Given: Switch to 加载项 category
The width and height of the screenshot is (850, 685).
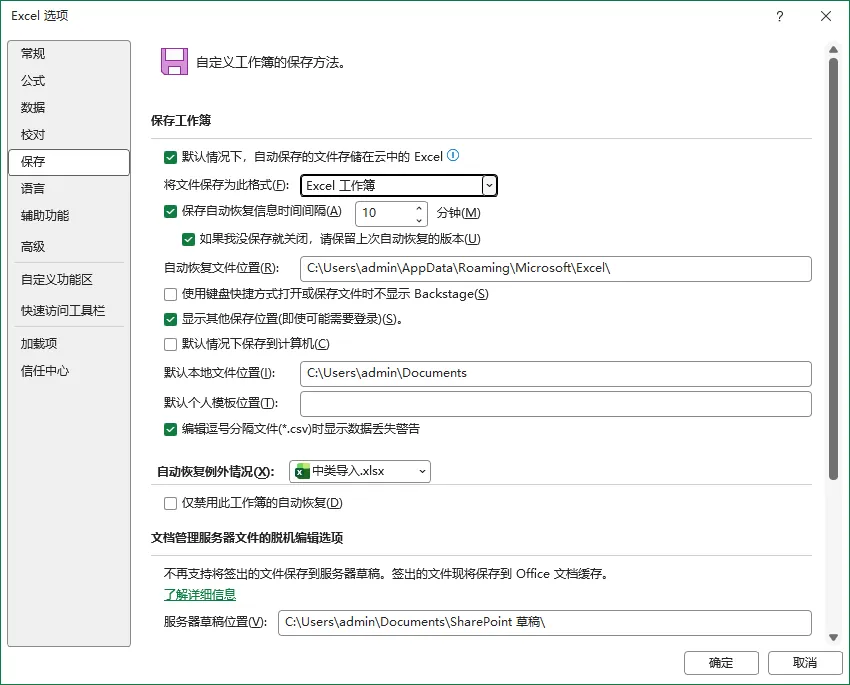Looking at the screenshot, I should coord(69,344).
